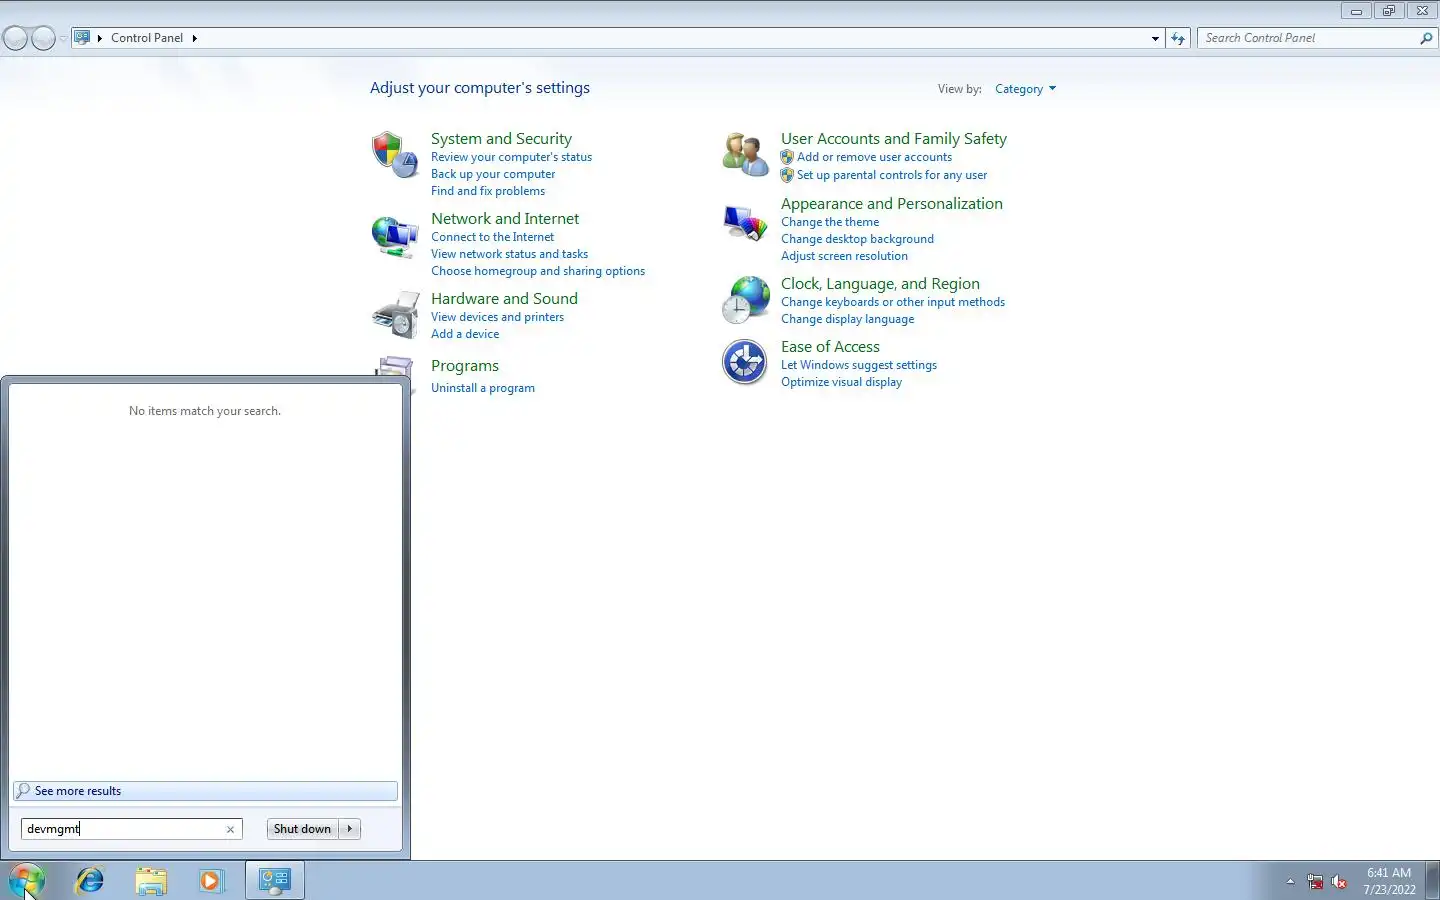Open the Network and Internet globe icon
The width and height of the screenshot is (1440, 900).
tap(394, 236)
